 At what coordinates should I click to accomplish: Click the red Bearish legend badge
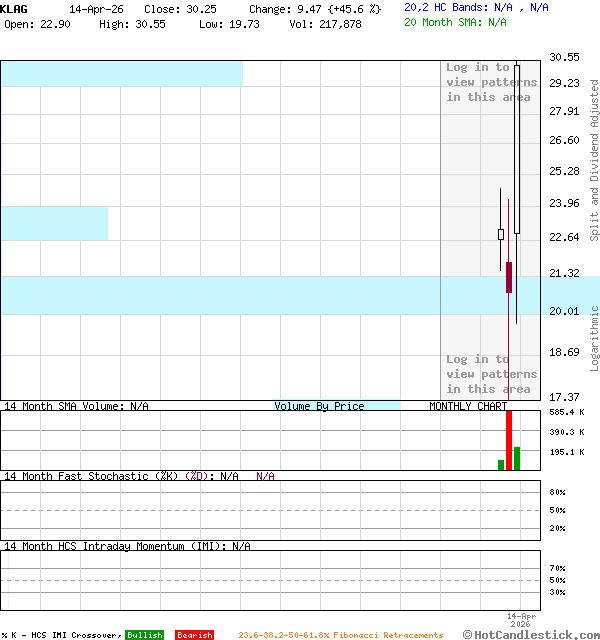point(194,635)
